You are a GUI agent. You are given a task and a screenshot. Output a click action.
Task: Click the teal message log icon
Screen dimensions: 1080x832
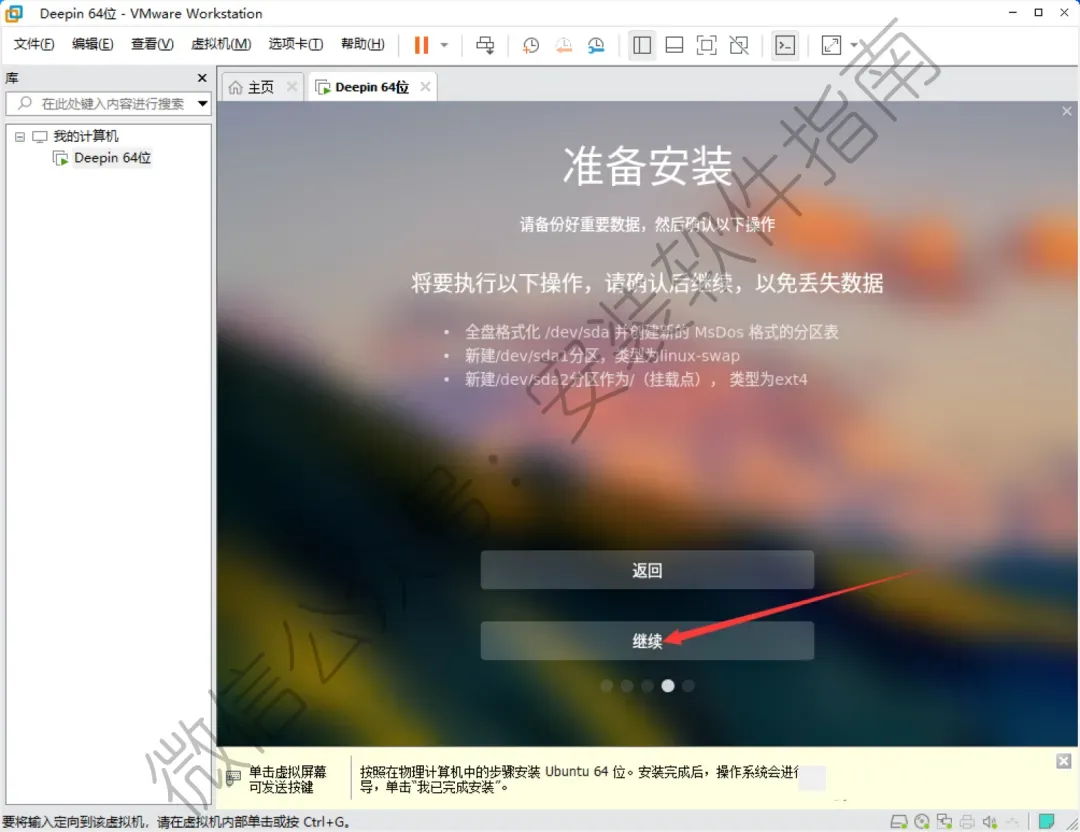(x=1046, y=821)
